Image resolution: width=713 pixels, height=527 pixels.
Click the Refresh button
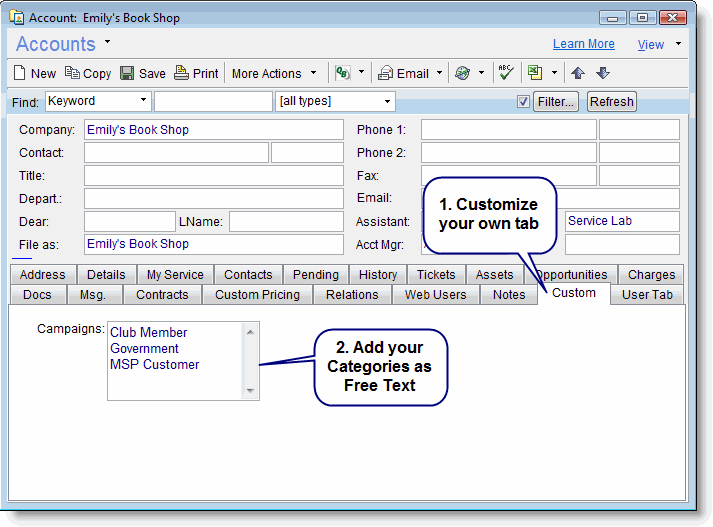pyautogui.click(x=611, y=102)
